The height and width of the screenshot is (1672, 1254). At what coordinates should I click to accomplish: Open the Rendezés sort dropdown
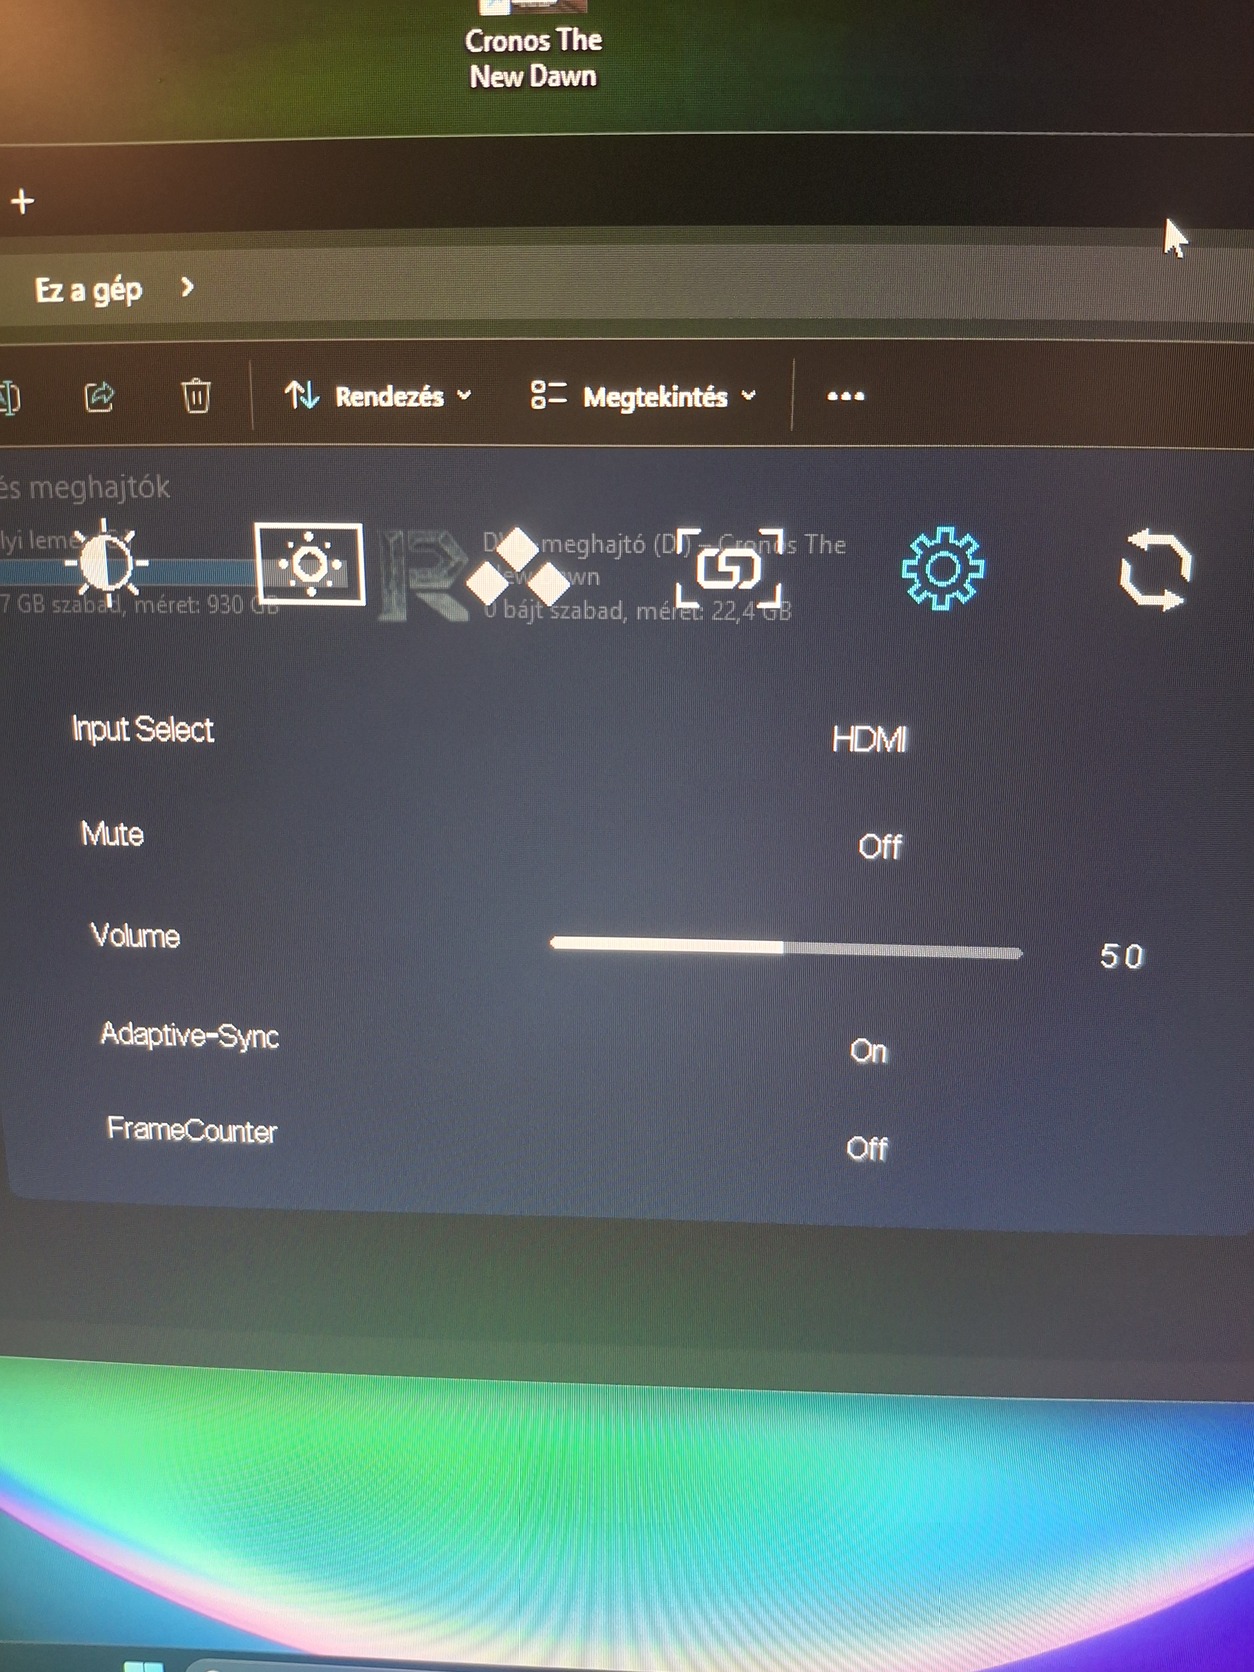coord(378,396)
